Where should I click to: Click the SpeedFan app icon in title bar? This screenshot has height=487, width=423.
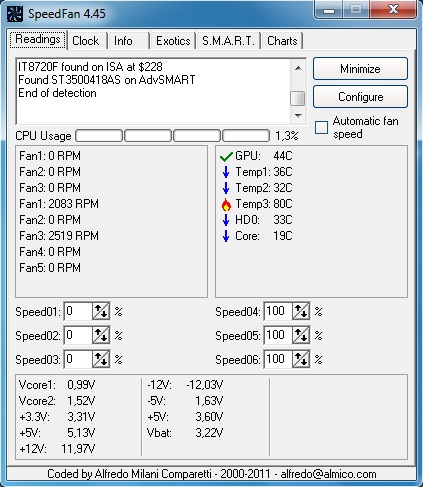(15, 14)
